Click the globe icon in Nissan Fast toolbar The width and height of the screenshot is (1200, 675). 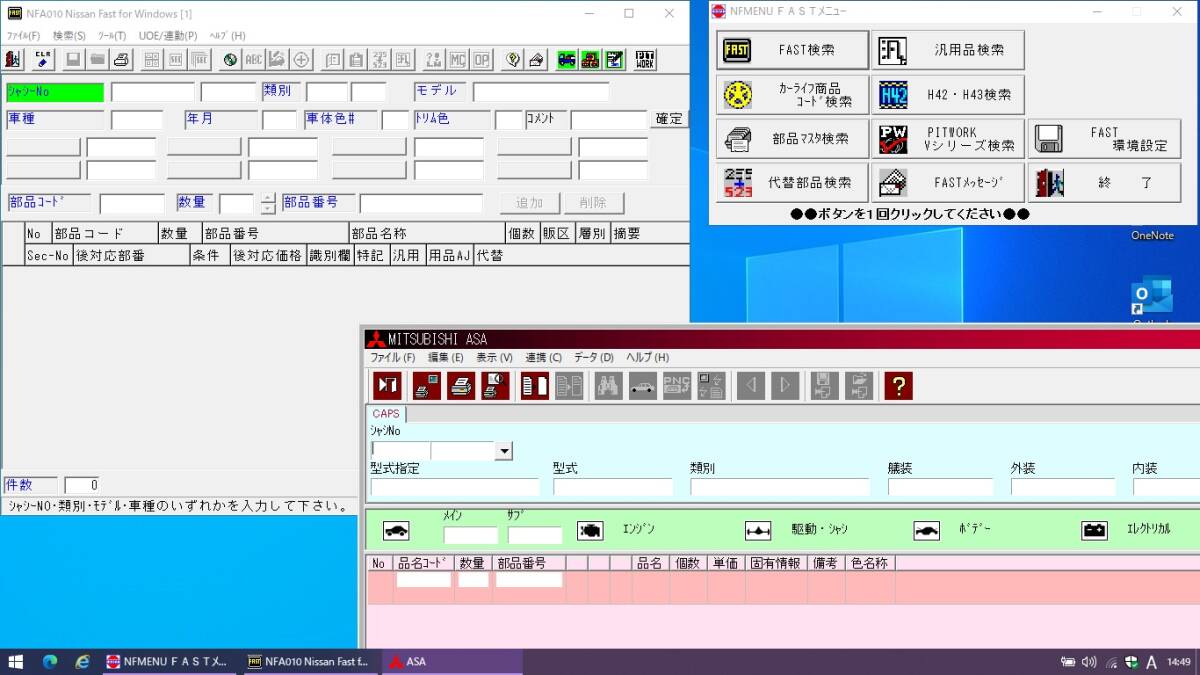[230, 59]
